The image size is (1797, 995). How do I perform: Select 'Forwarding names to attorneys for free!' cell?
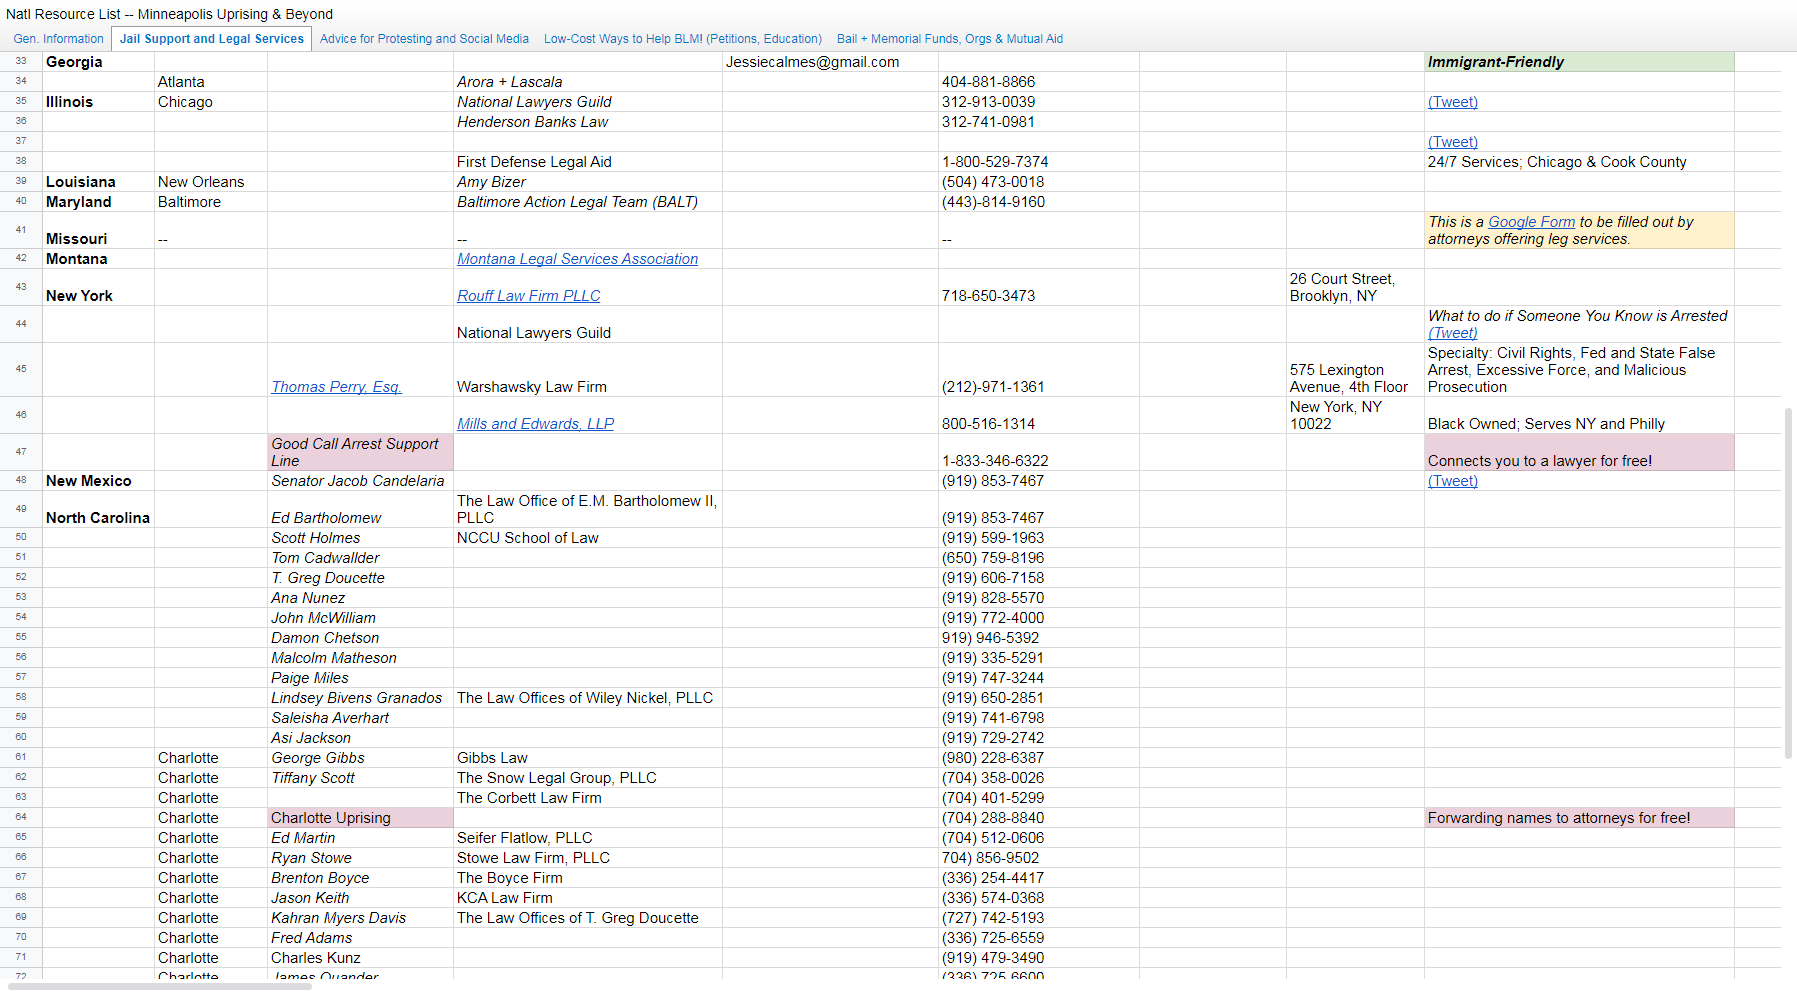(1579, 818)
